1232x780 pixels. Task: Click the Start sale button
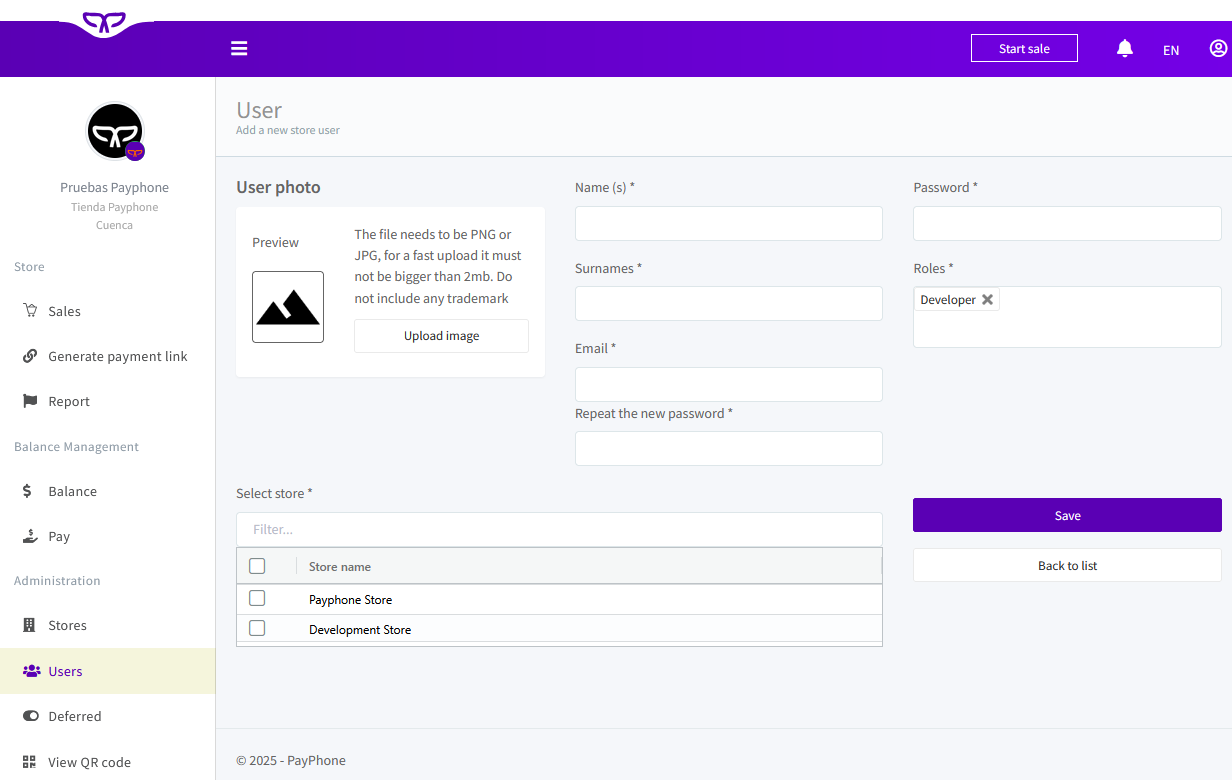1024,48
